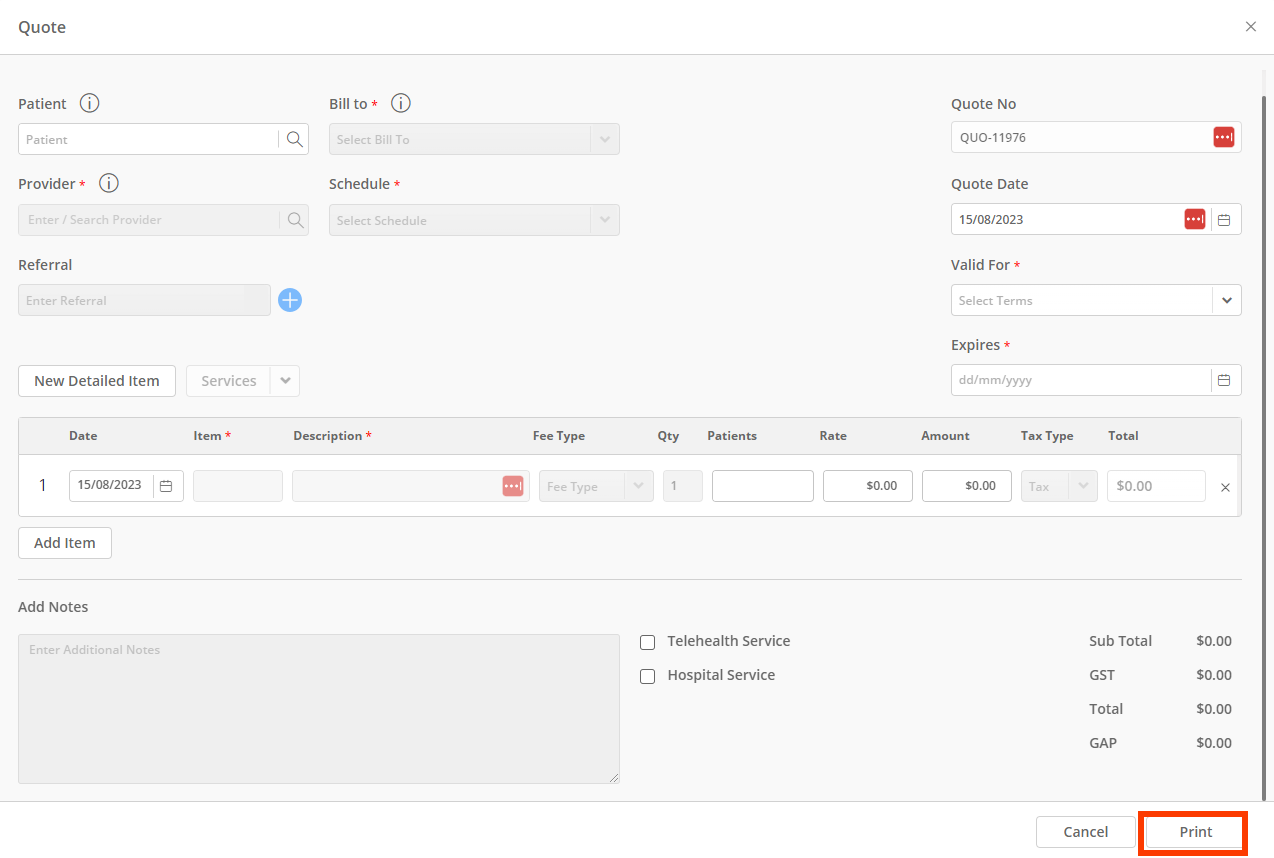Click the New Detailed Item button

click(97, 381)
